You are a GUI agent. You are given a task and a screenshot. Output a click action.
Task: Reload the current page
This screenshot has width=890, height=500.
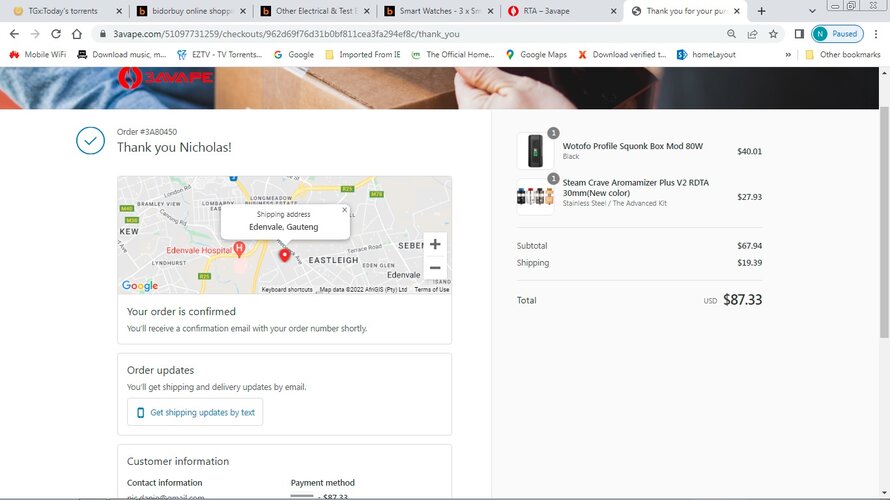[56, 34]
